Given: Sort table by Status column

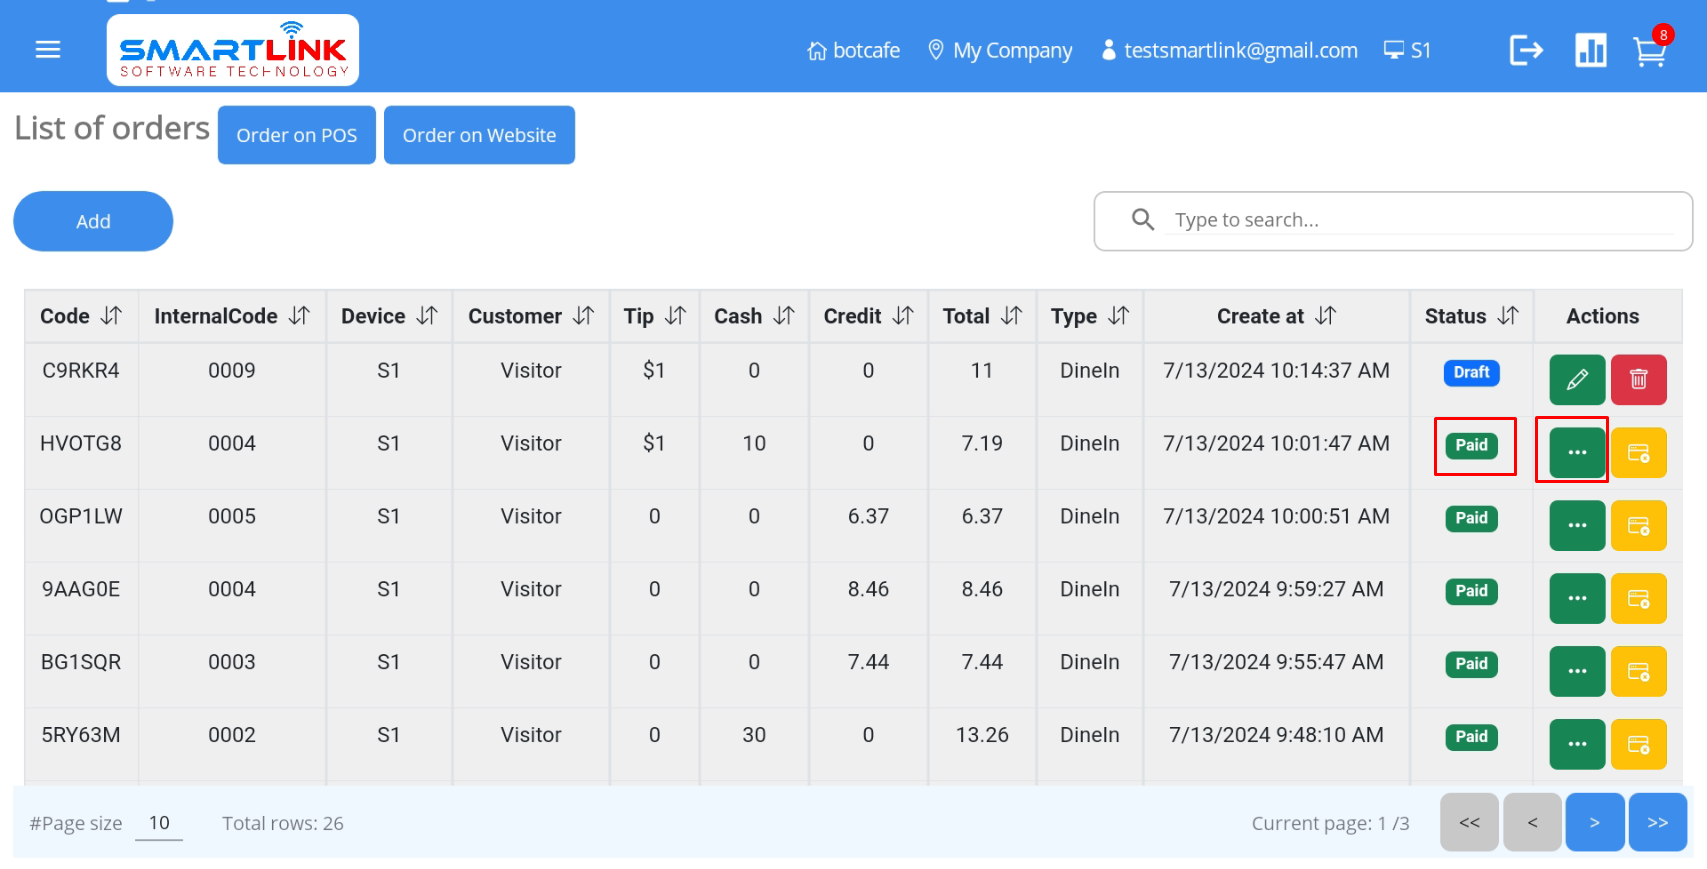Looking at the screenshot, I should [x=1507, y=316].
